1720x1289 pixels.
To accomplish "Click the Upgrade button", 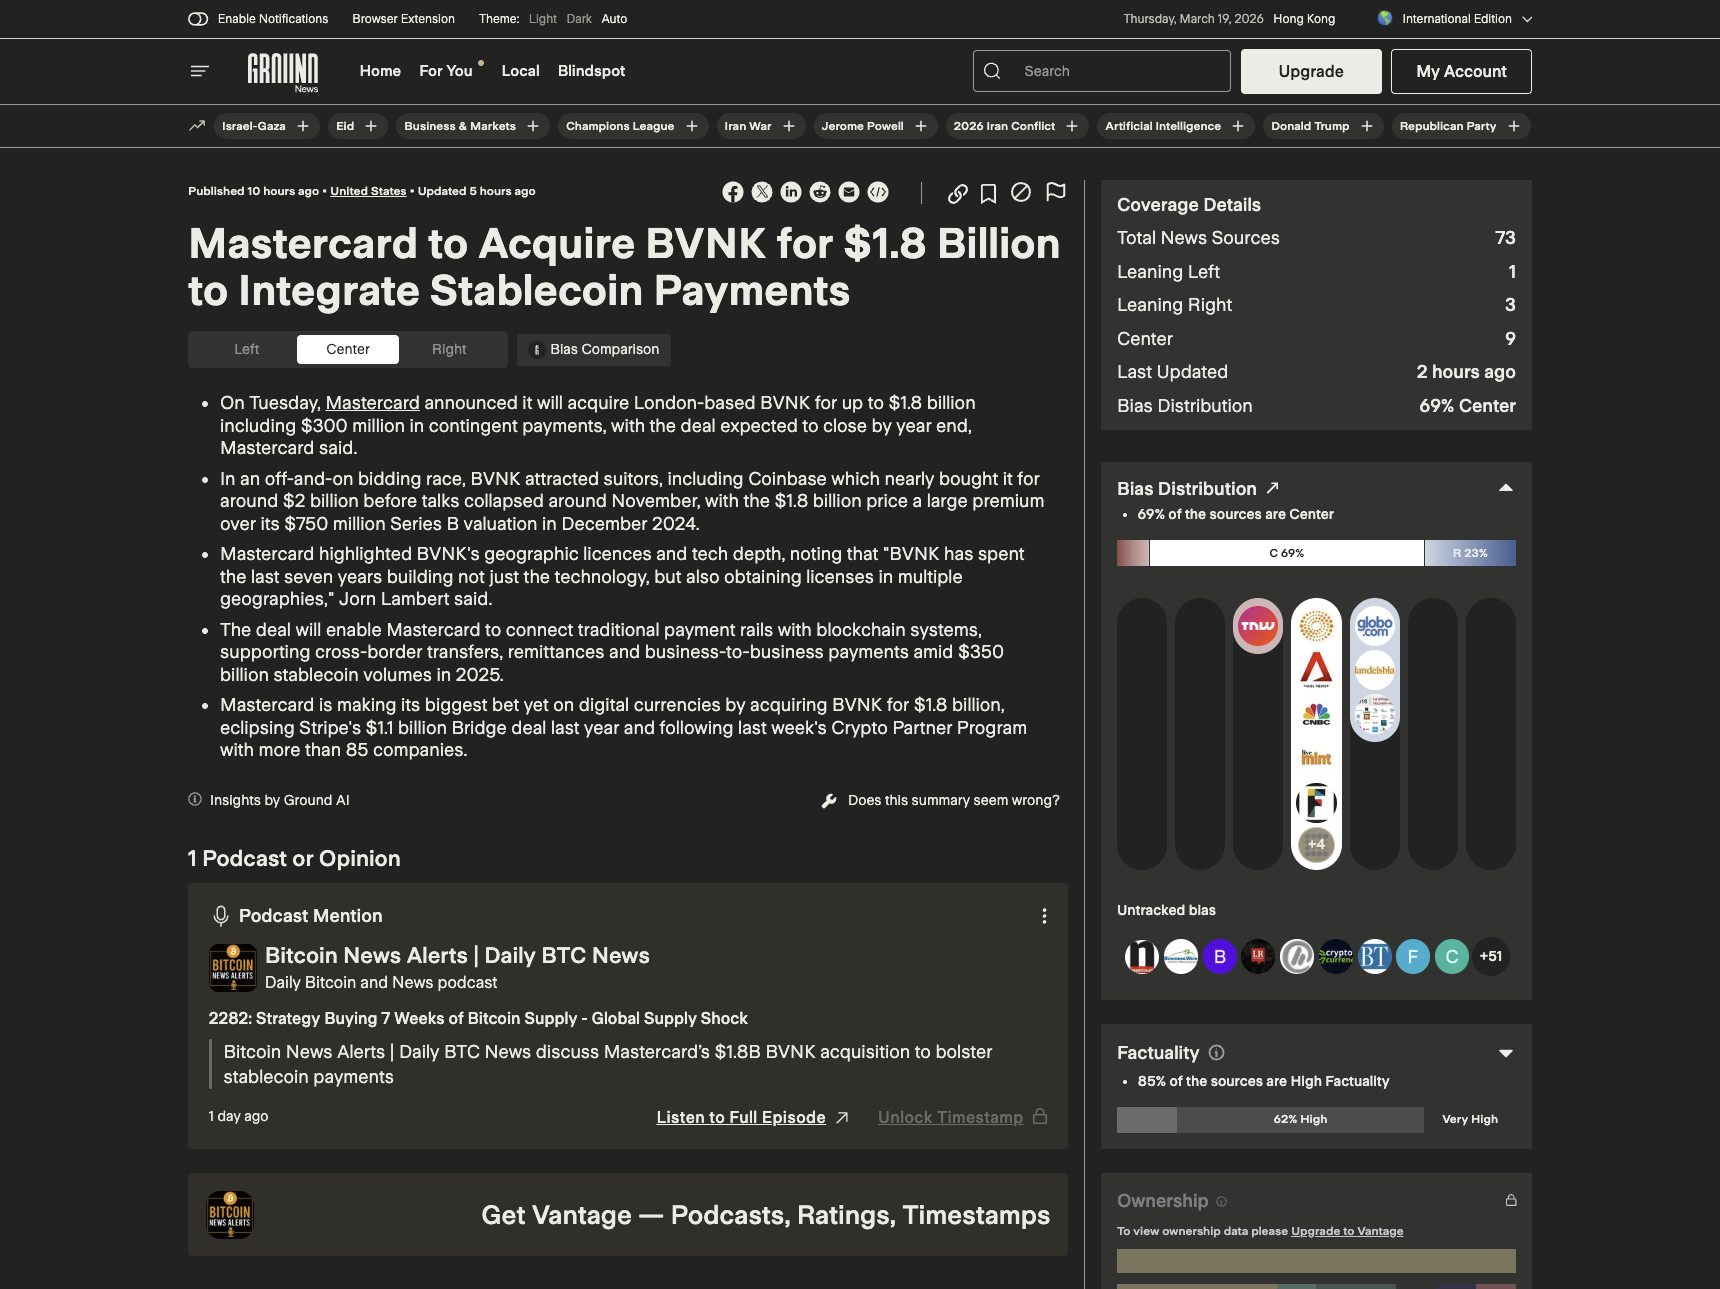I will pyautogui.click(x=1311, y=71).
